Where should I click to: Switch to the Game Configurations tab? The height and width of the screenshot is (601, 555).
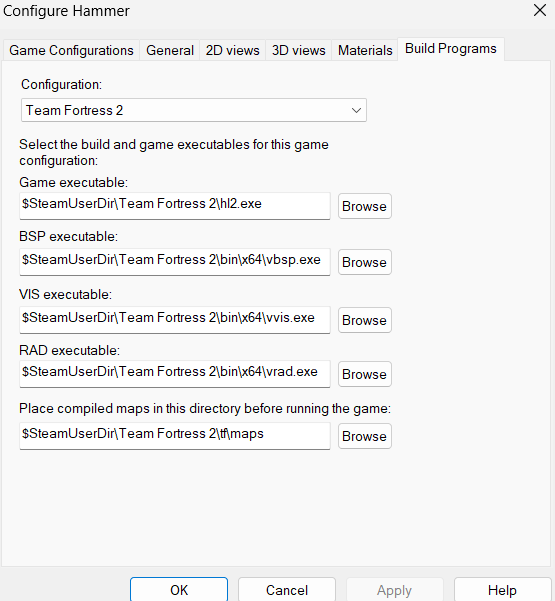71,50
